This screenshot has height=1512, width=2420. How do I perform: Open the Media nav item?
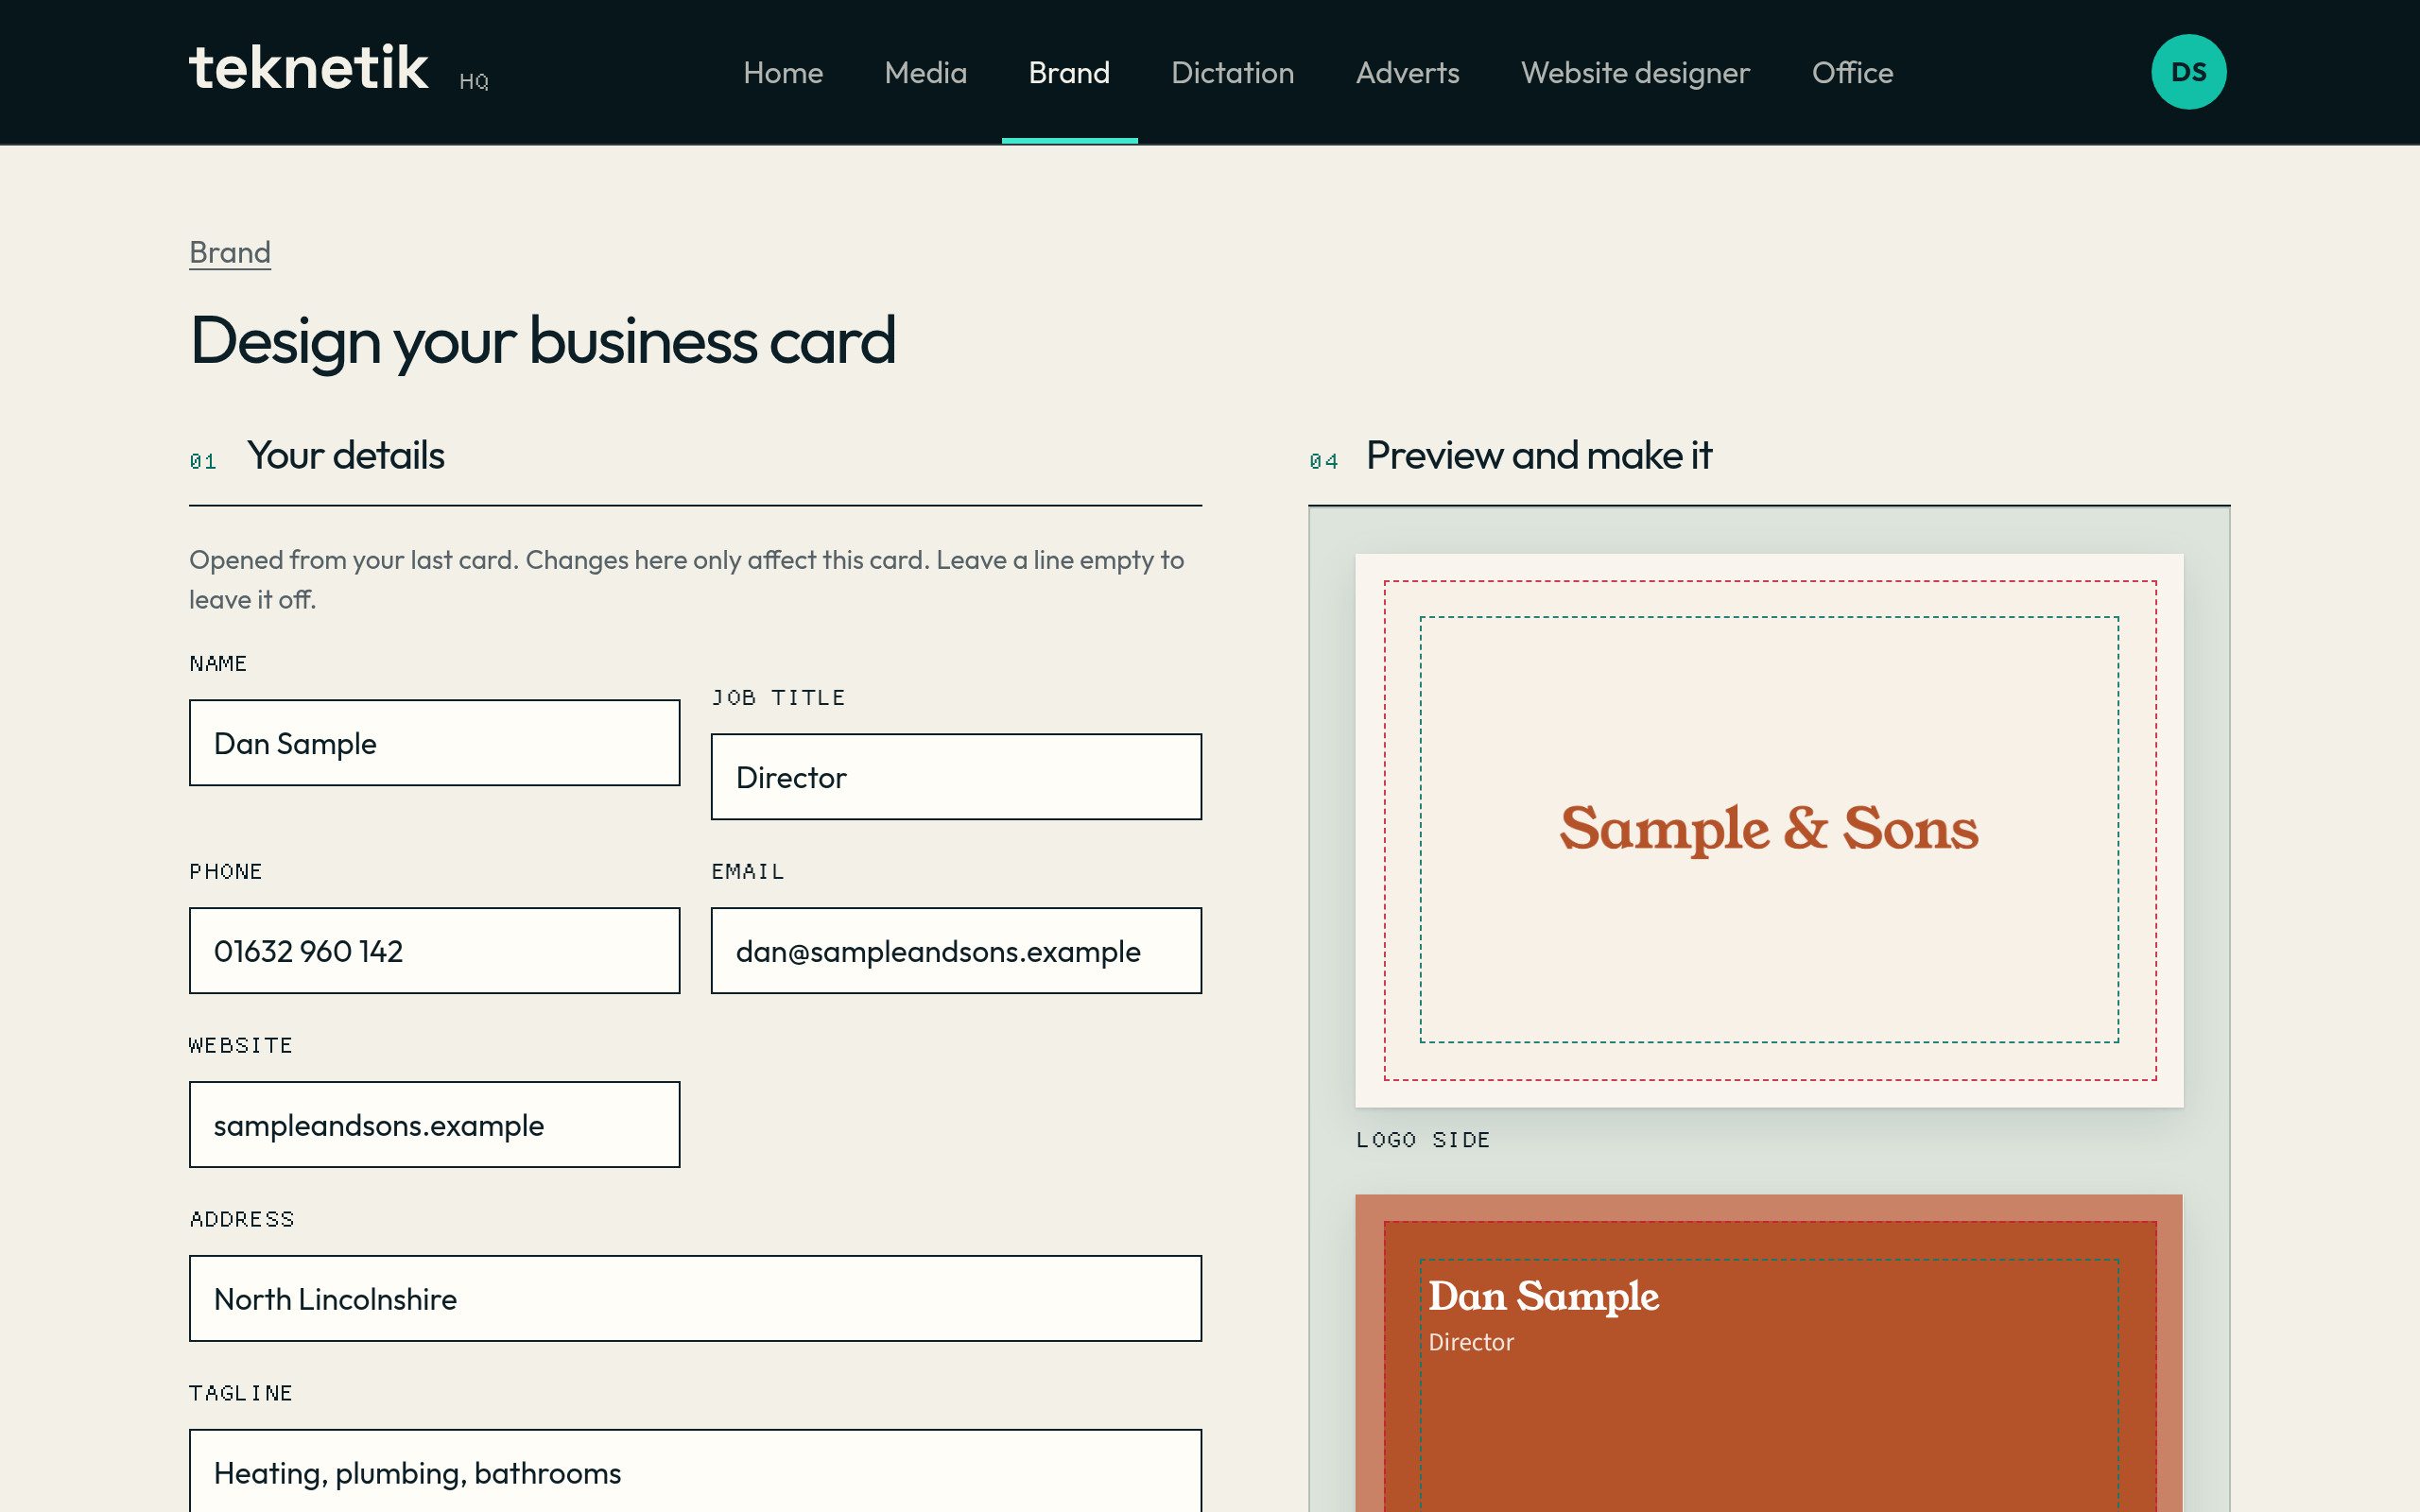pyautogui.click(x=925, y=72)
